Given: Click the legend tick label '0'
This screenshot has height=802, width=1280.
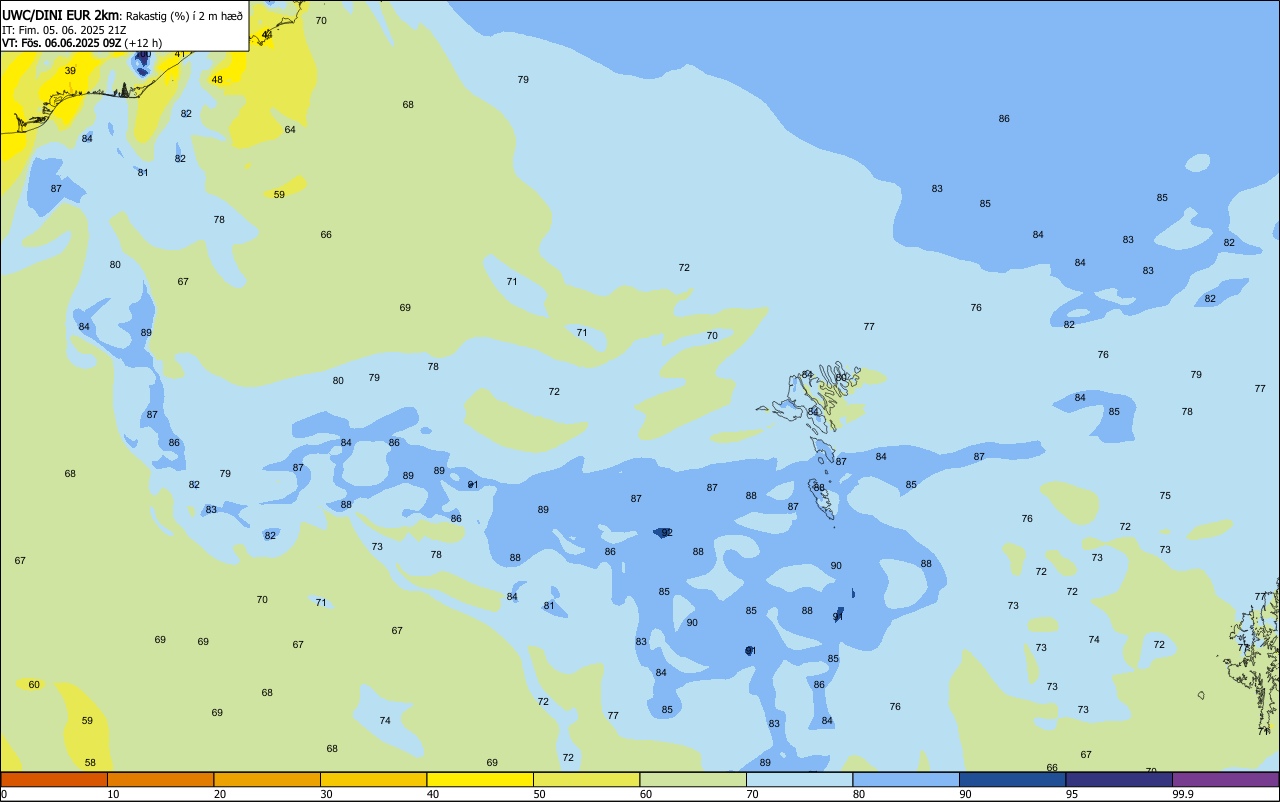Looking at the screenshot, I should tap(4, 794).
